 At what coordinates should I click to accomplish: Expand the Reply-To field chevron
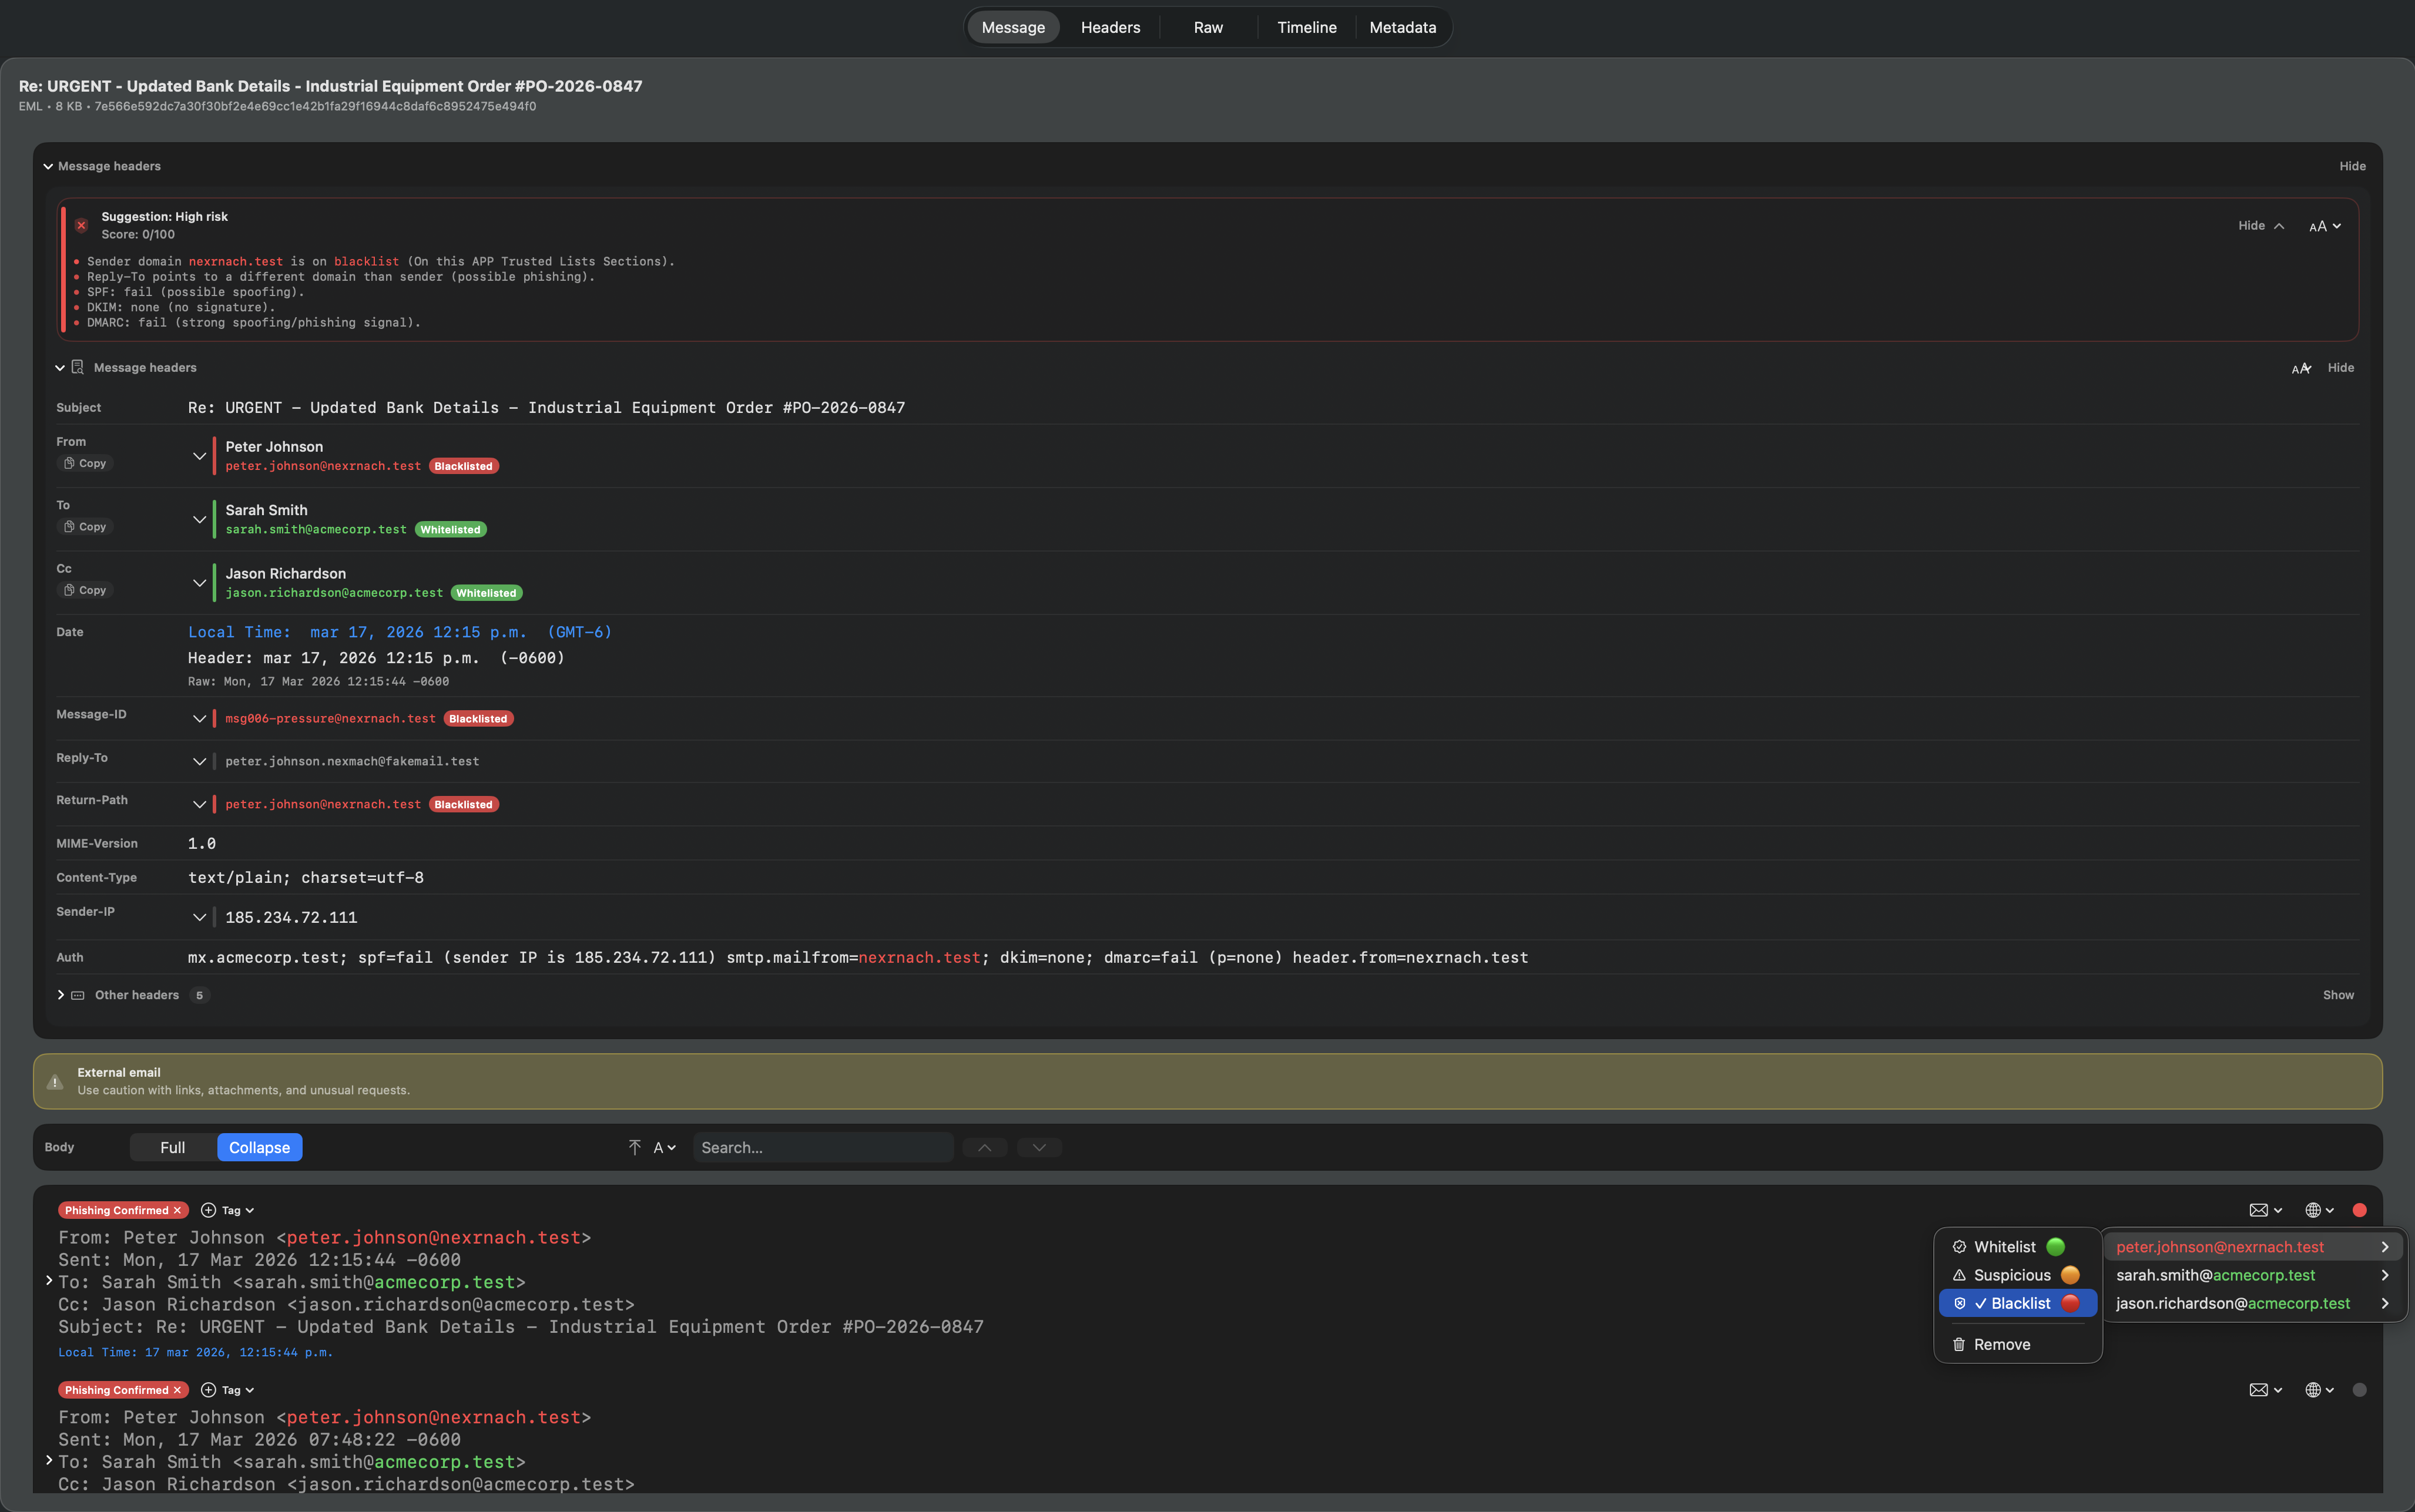point(199,761)
